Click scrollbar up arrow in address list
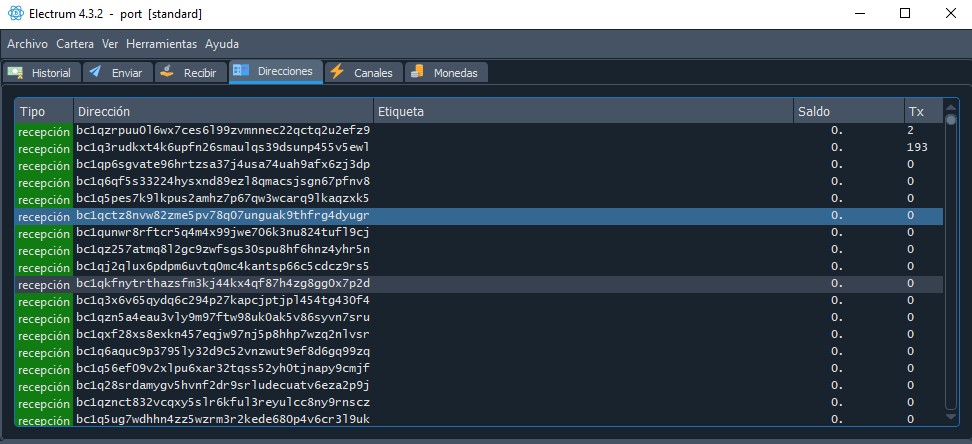Viewport: 972px width, 444px height. 950,106
